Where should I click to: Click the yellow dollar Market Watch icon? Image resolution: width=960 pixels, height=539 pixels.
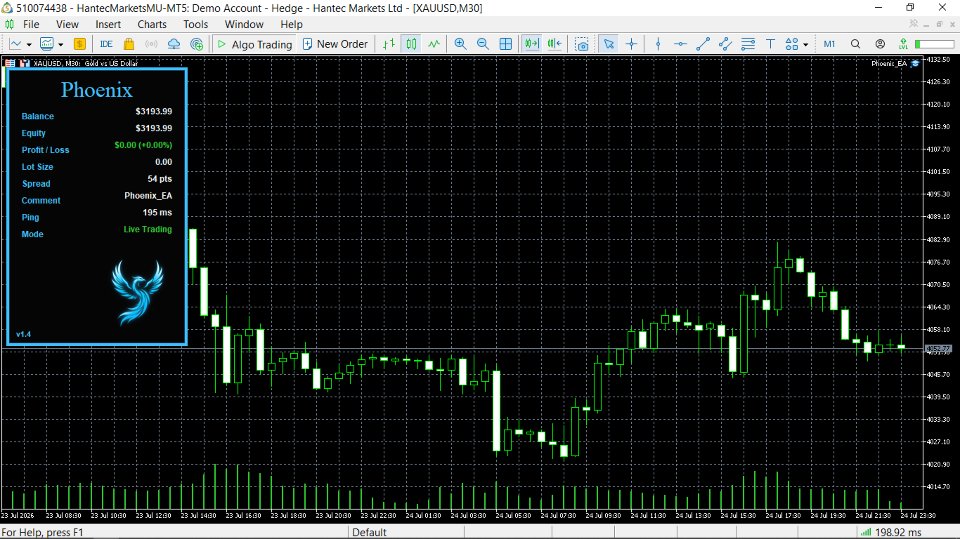tap(80, 44)
